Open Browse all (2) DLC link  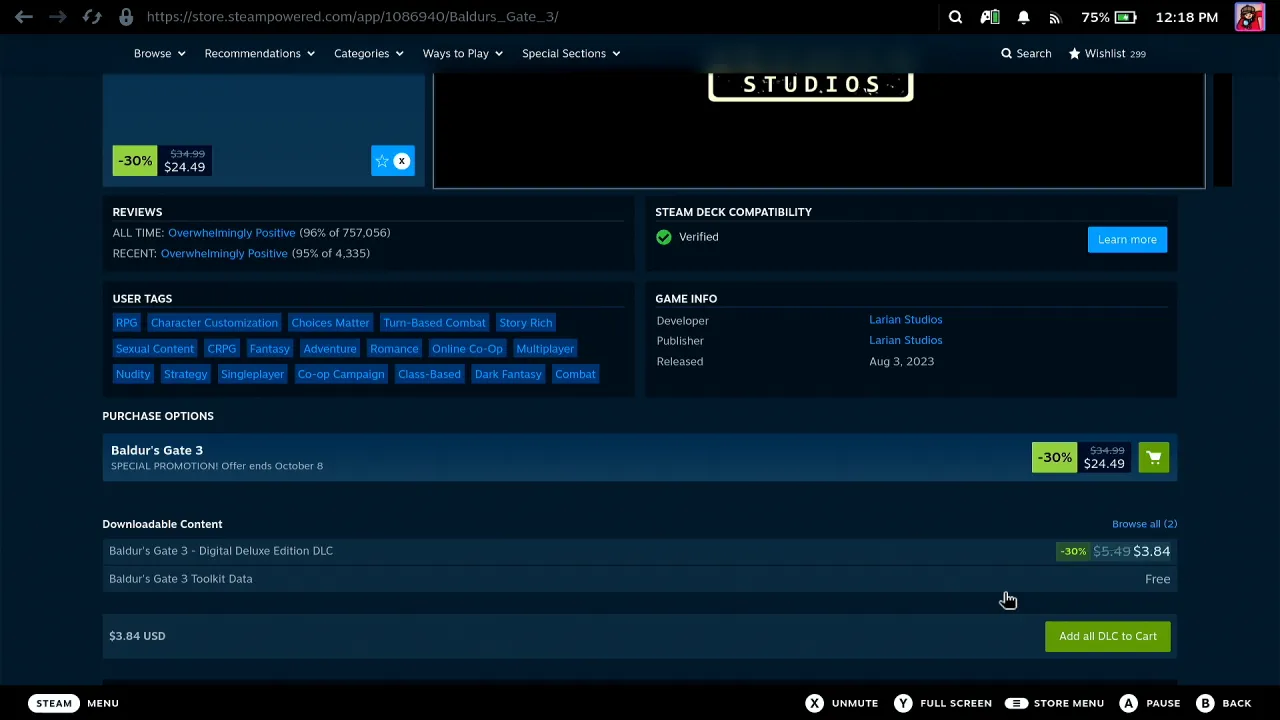[1144, 524]
